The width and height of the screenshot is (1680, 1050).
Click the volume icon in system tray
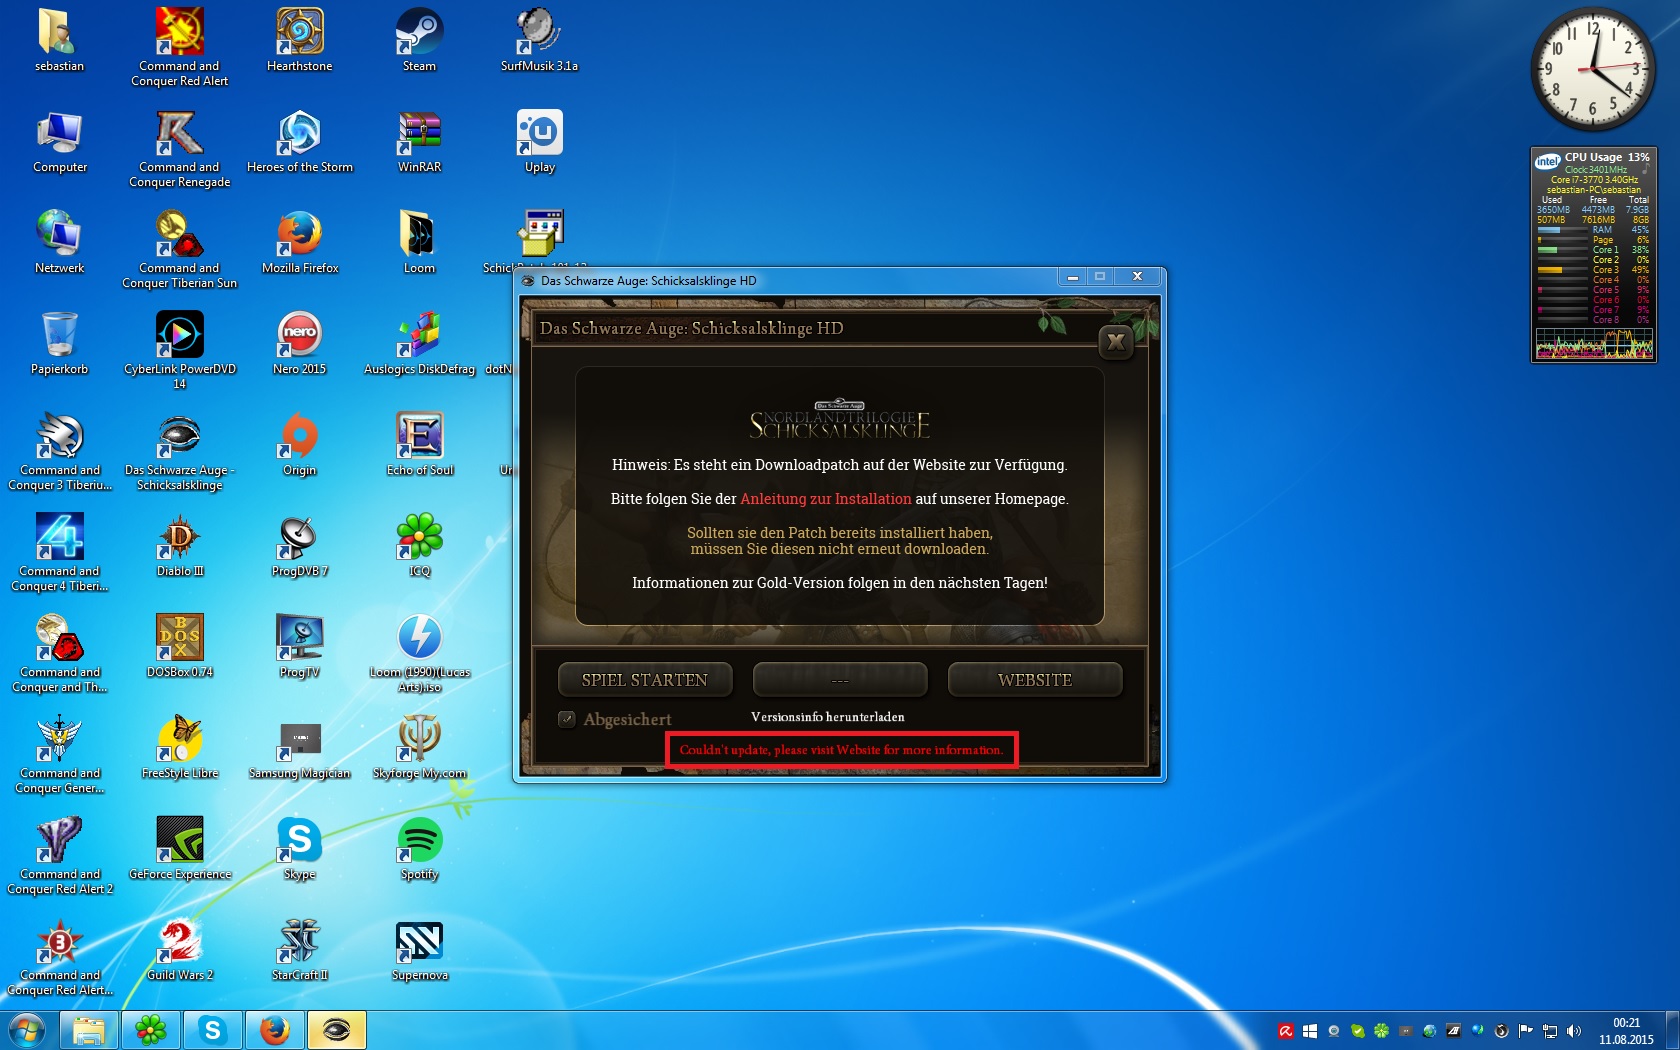pos(1574,1031)
